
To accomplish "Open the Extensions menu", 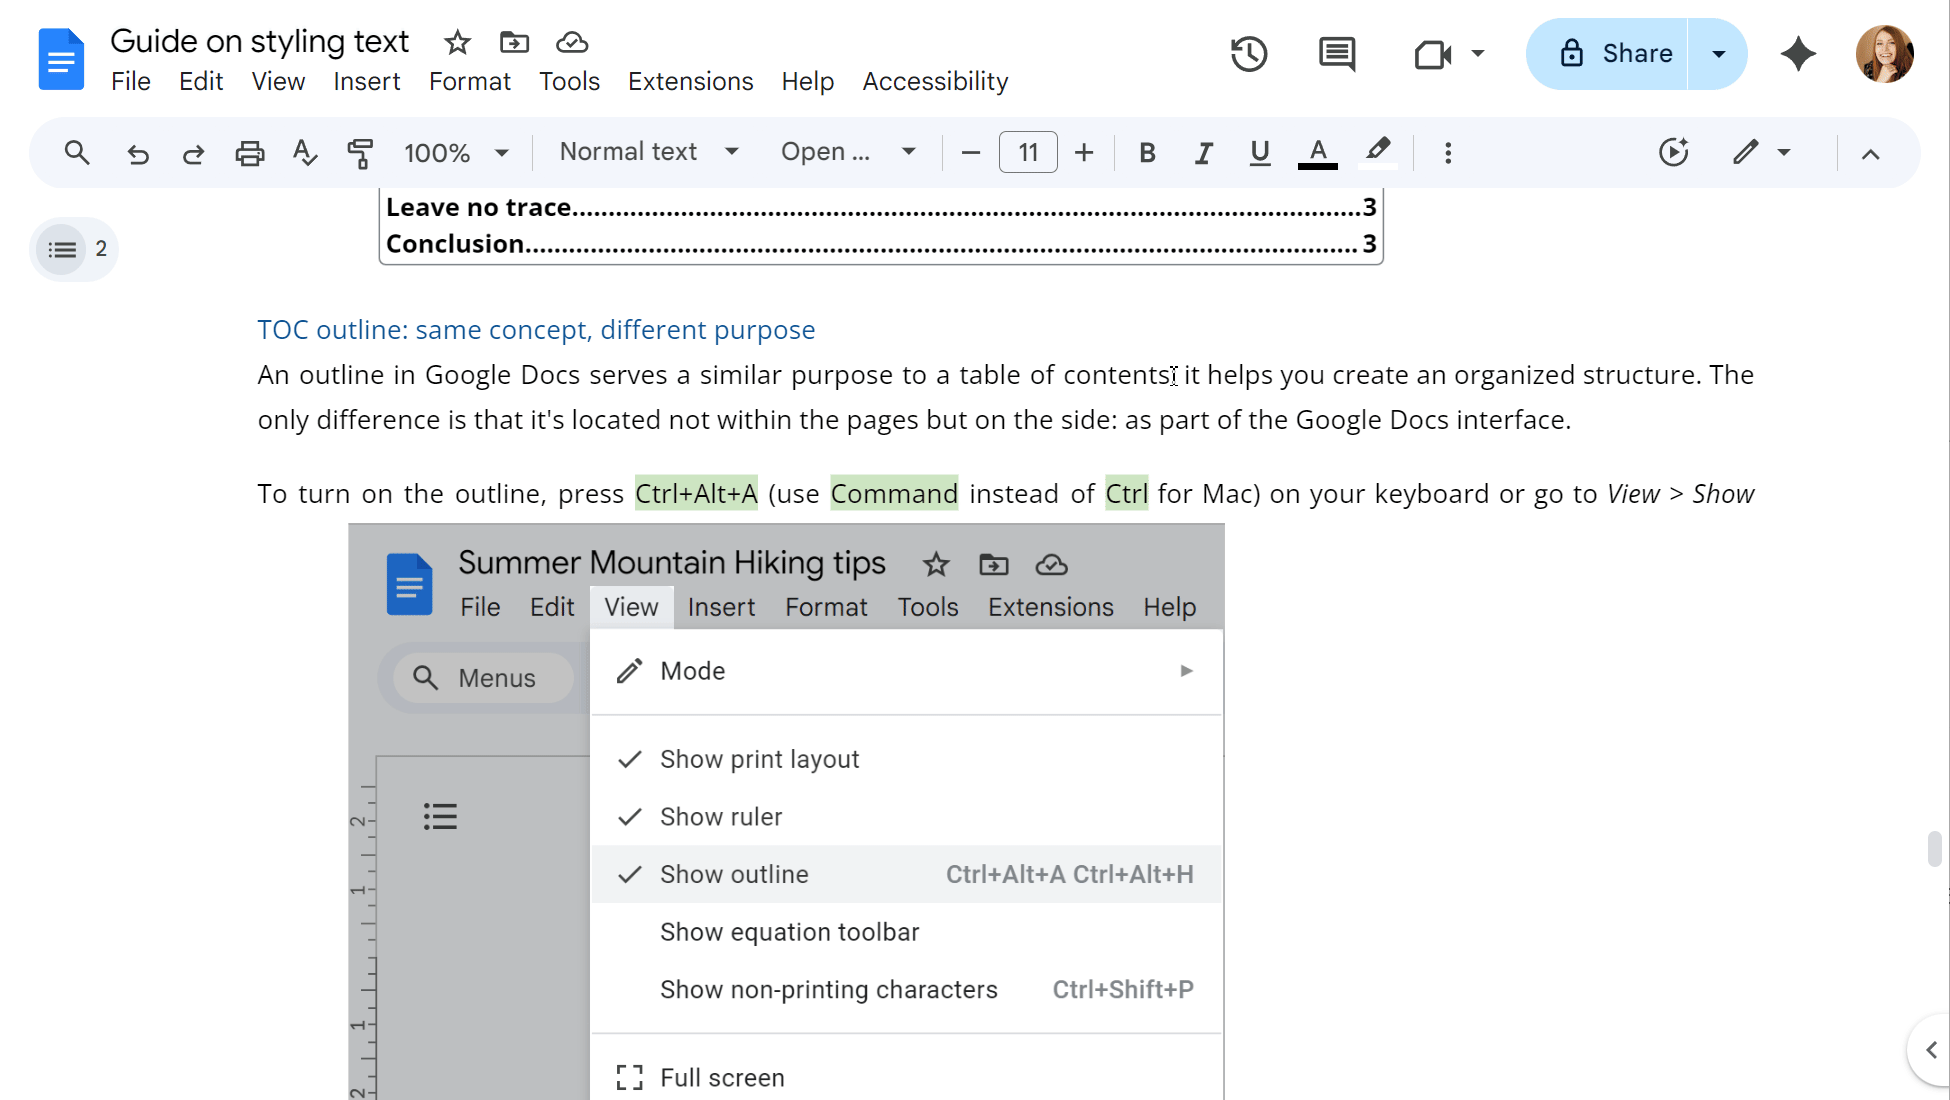I will click(x=691, y=82).
